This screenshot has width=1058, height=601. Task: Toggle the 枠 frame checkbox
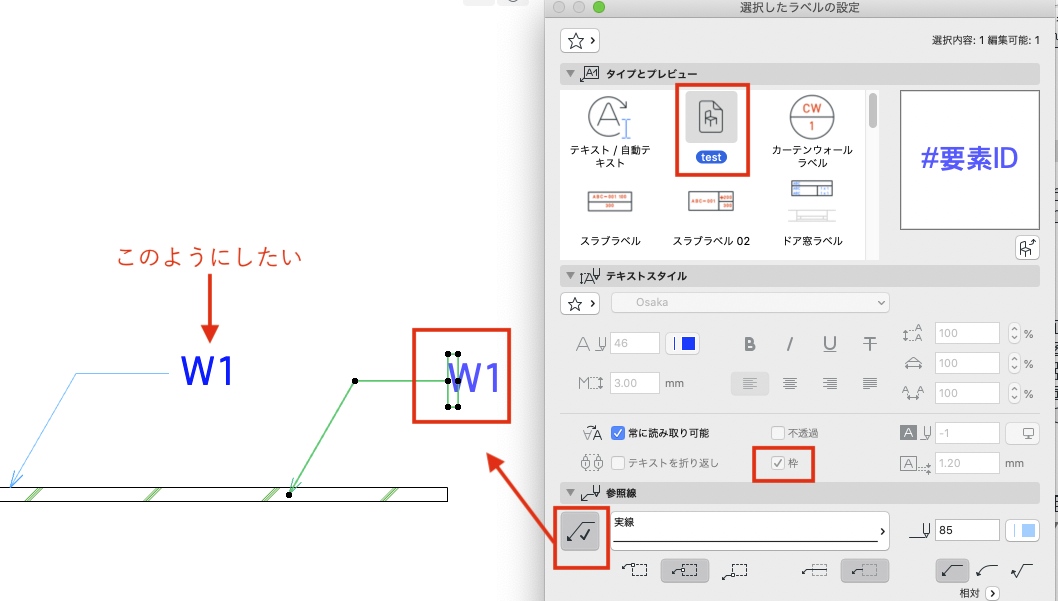click(x=778, y=463)
